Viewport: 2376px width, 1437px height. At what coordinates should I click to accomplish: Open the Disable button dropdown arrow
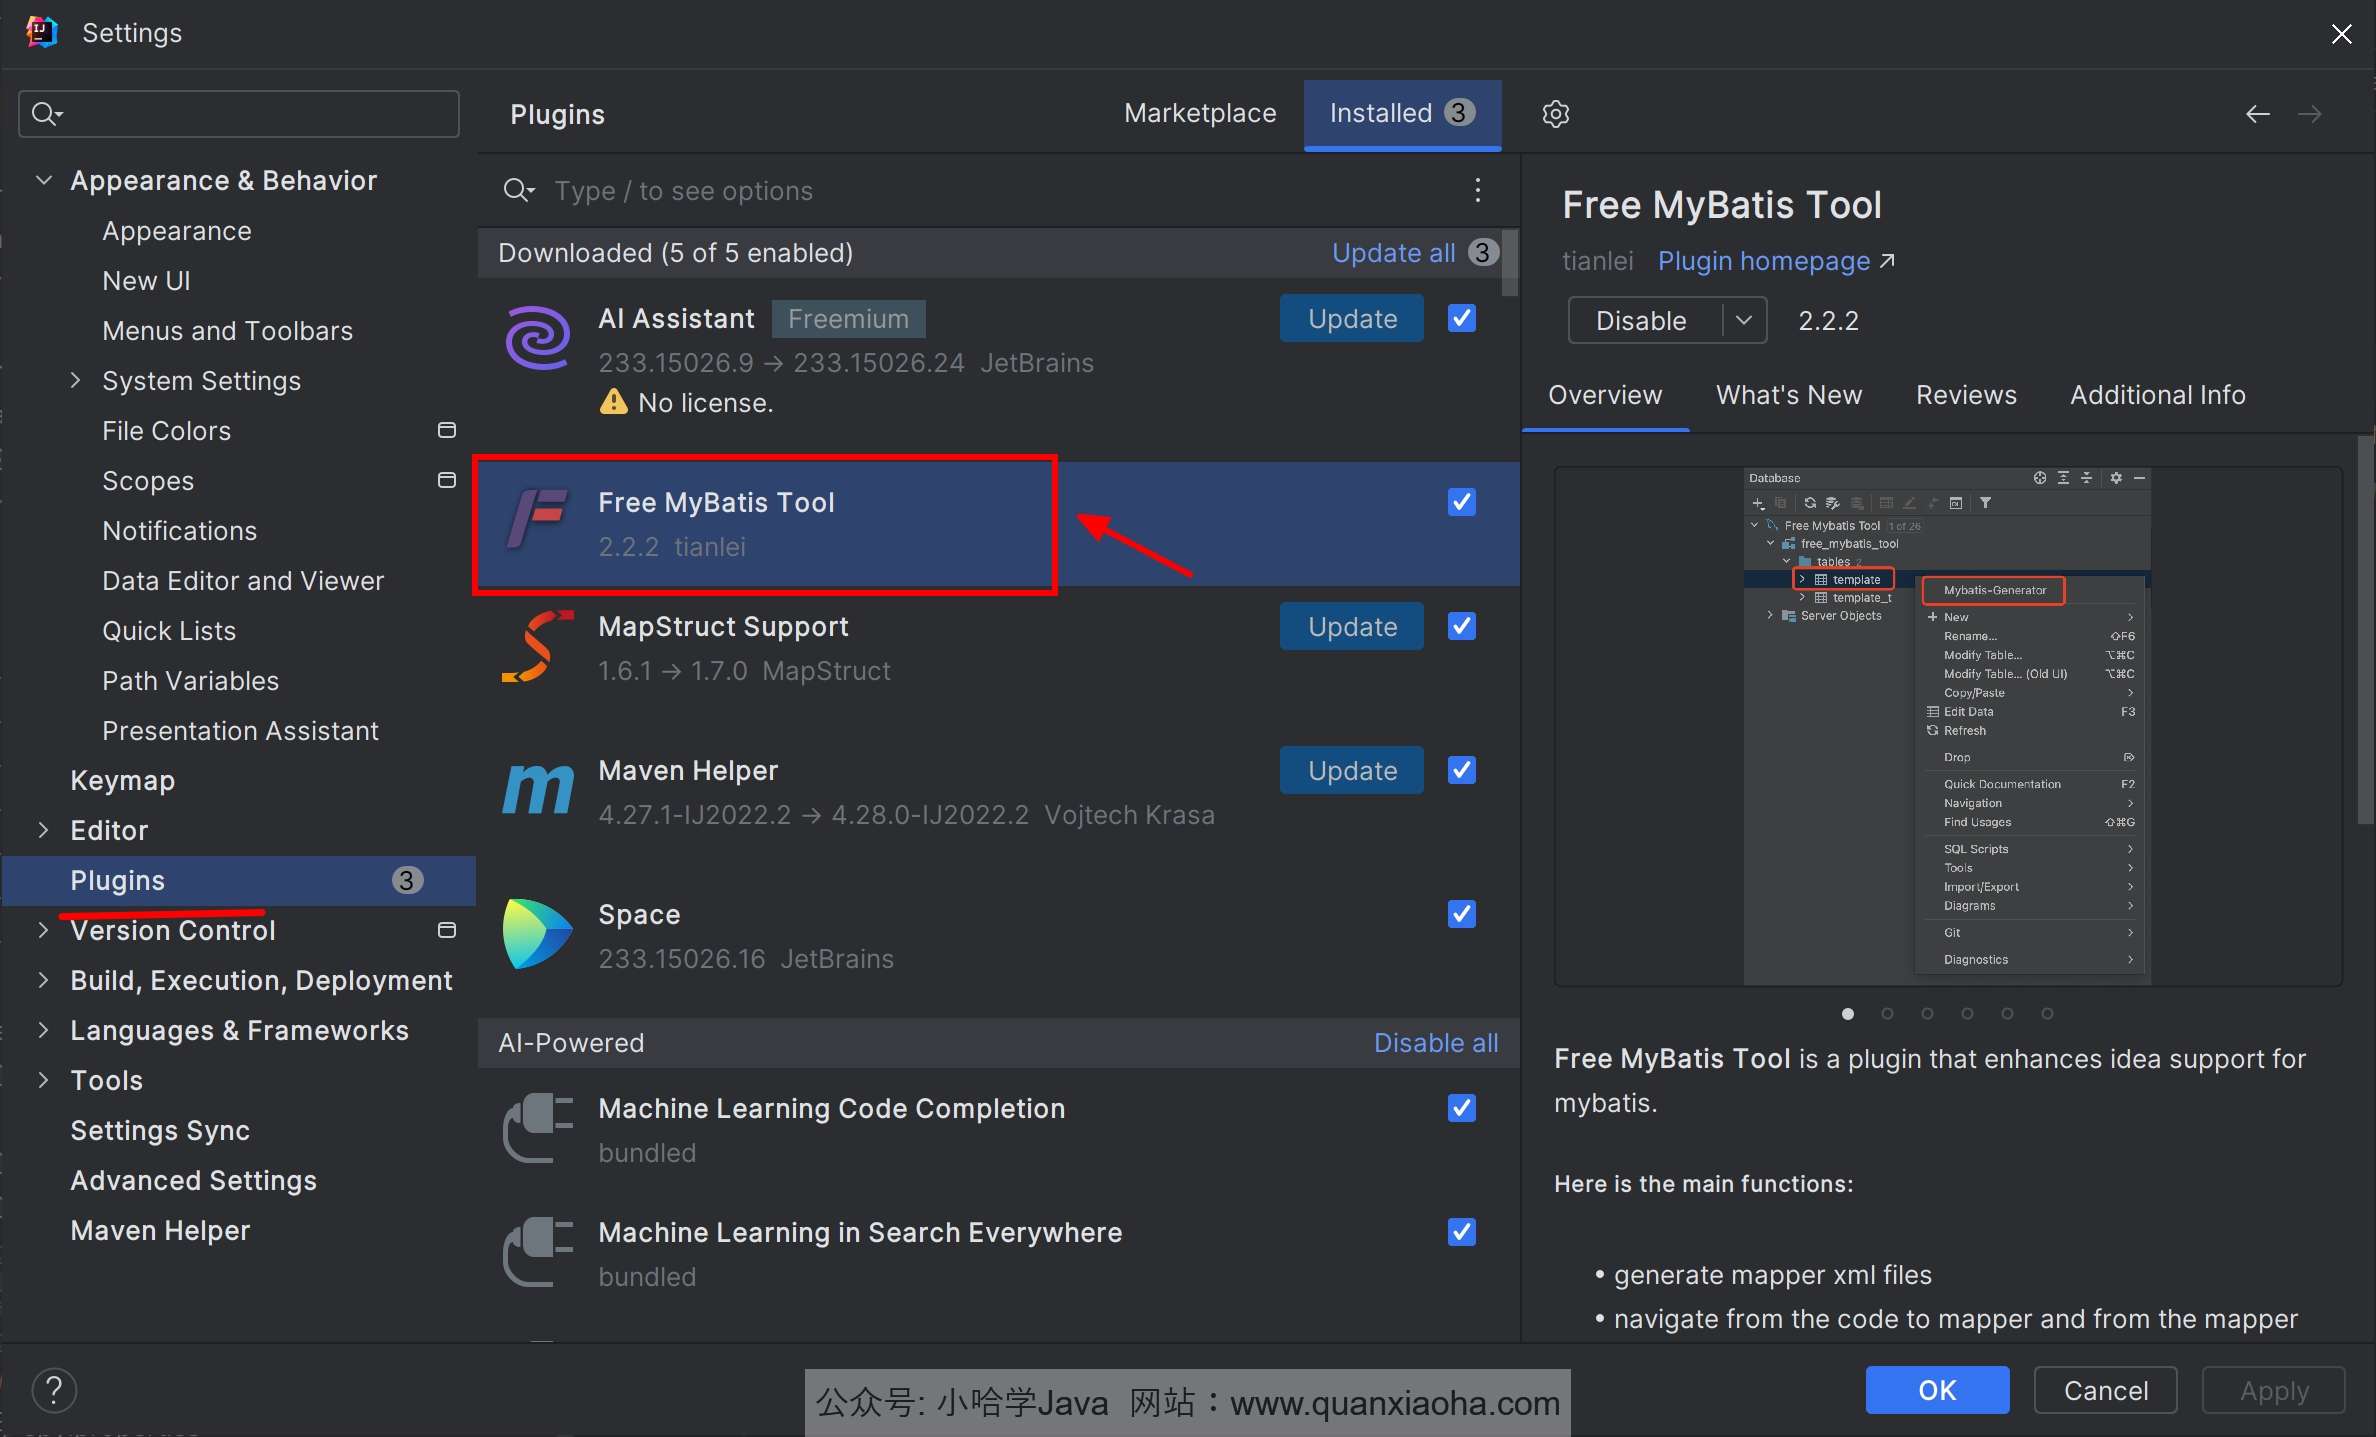coord(1744,320)
